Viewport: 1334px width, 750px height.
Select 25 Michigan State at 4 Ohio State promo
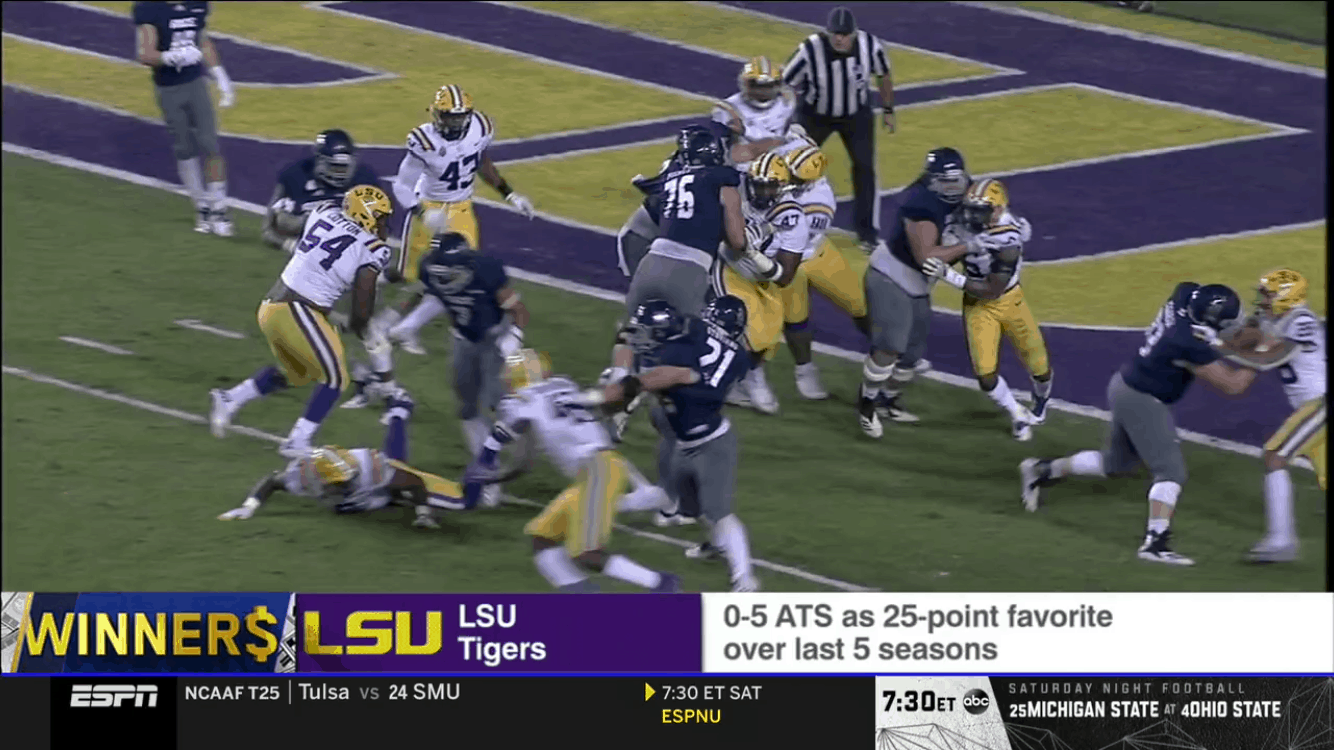(x=1144, y=710)
